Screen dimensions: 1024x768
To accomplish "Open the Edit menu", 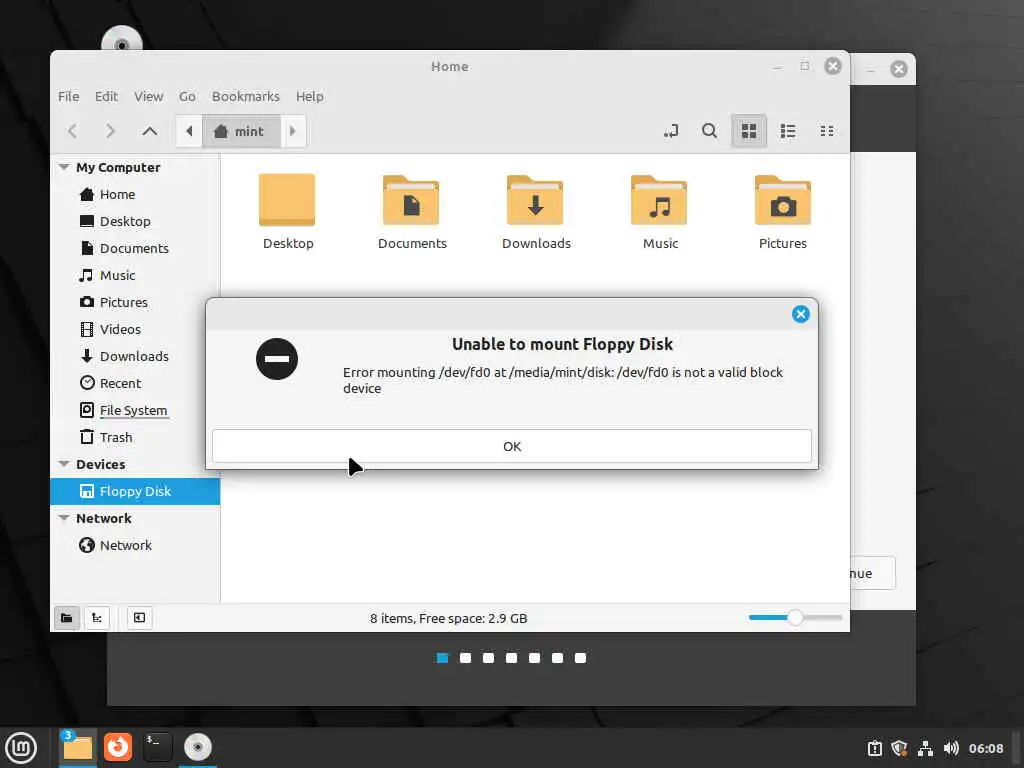I will [x=106, y=97].
